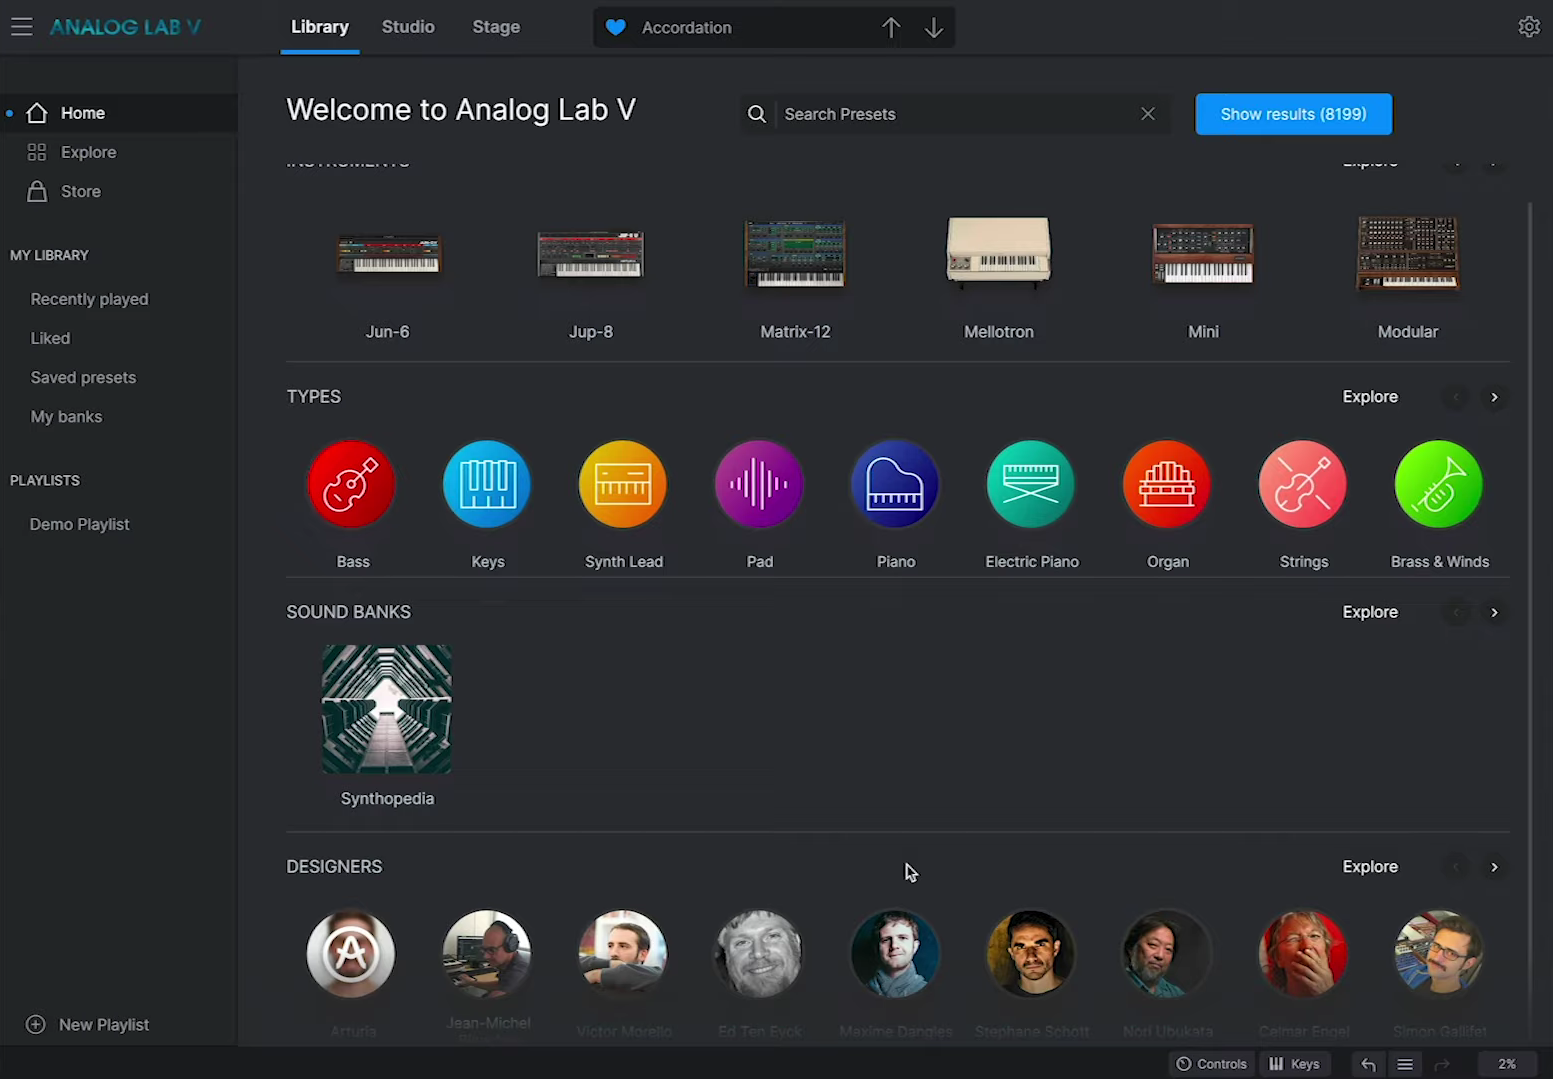The height and width of the screenshot is (1079, 1553).
Task: Create a New Playlist
Action: 87,1024
